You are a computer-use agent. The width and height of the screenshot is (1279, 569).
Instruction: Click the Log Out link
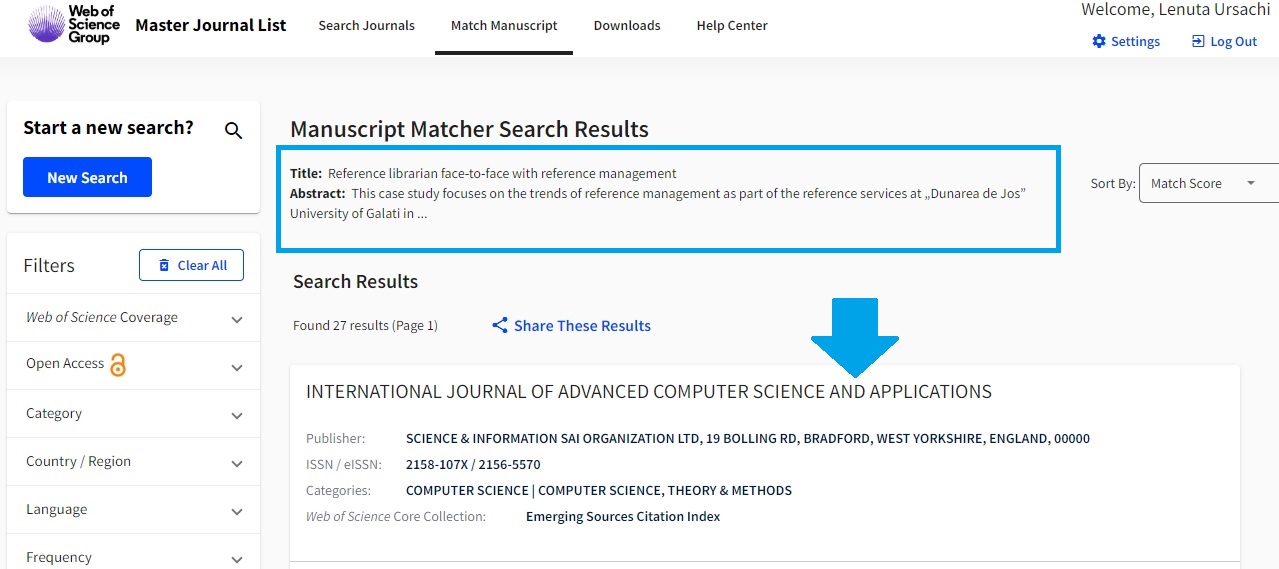tap(1224, 41)
